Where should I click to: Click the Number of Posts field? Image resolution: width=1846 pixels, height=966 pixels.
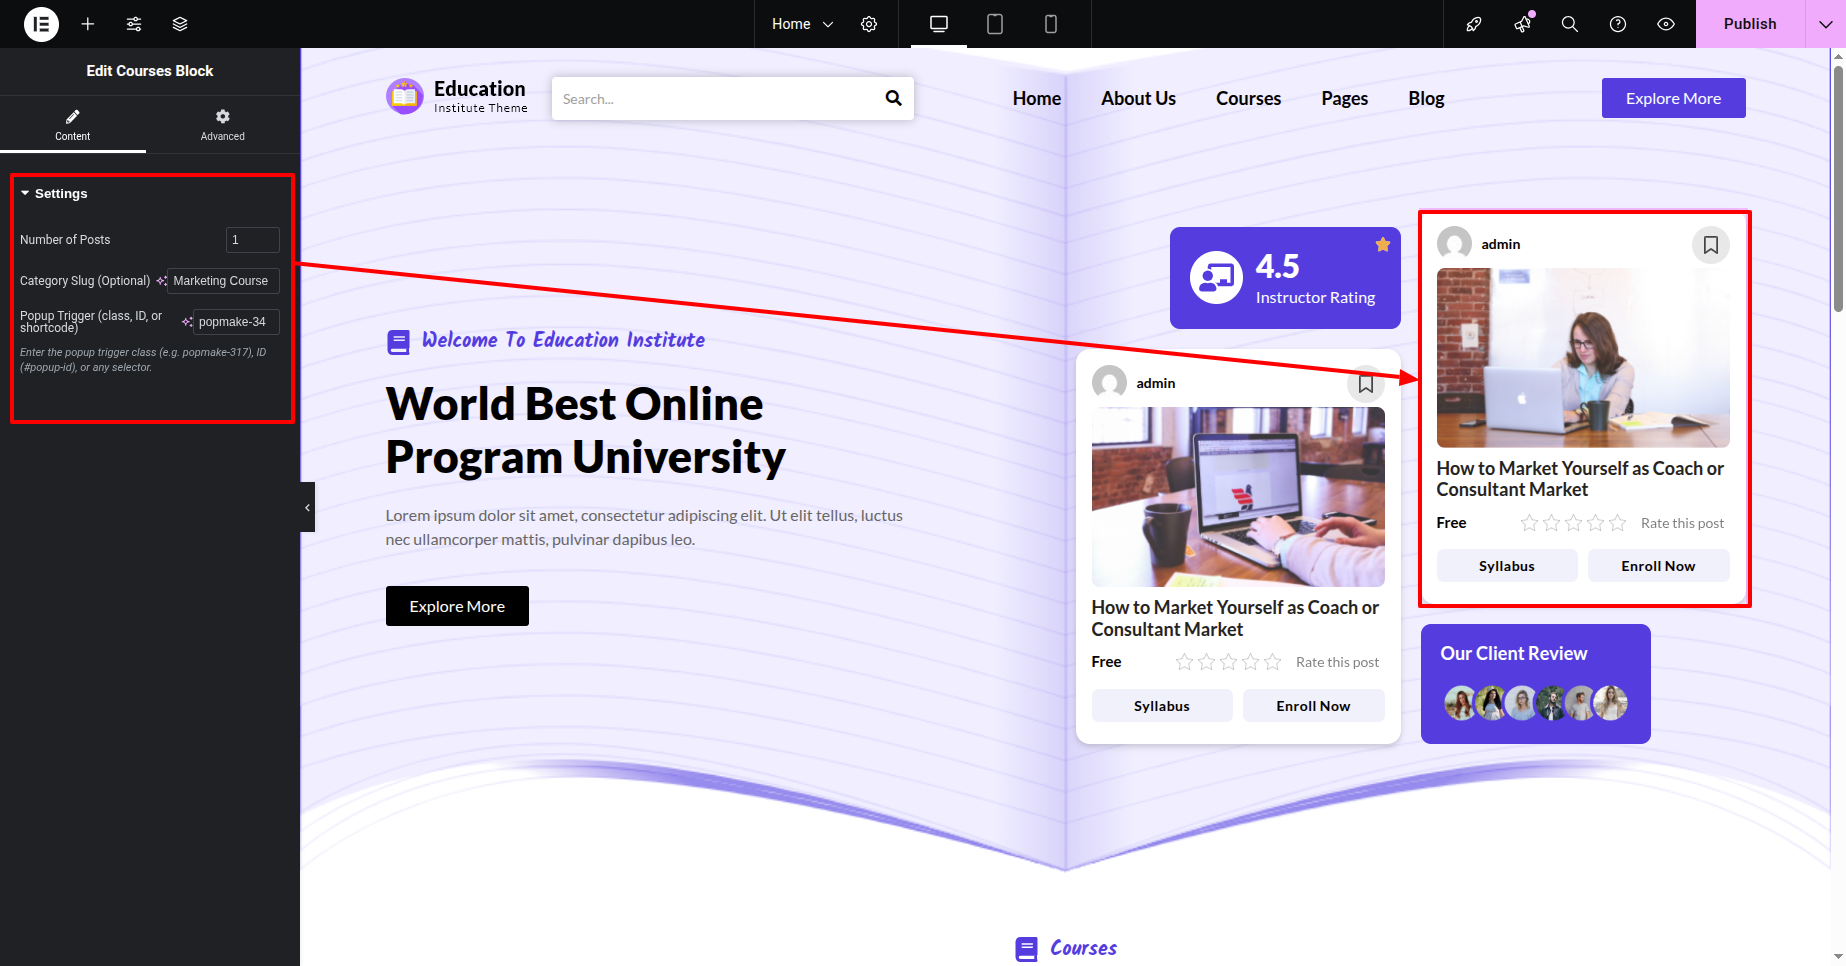click(253, 240)
